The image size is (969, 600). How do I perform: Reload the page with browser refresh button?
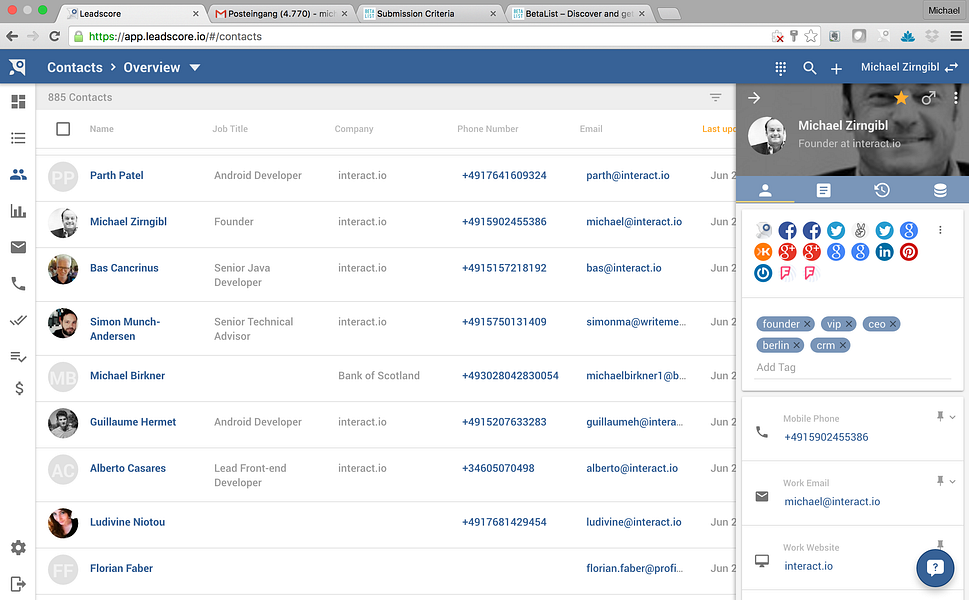54,36
